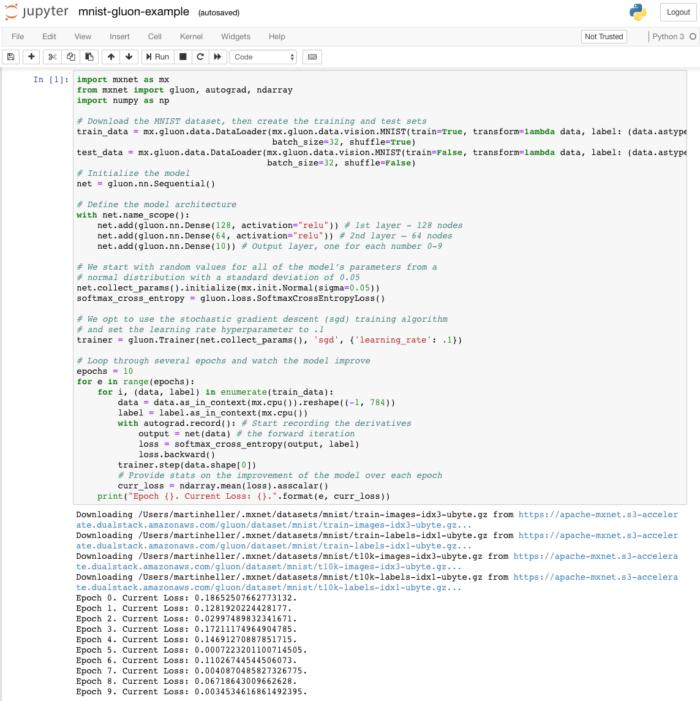Insert a cell below with plus icon
The width and height of the screenshot is (700, 701).
31,57
